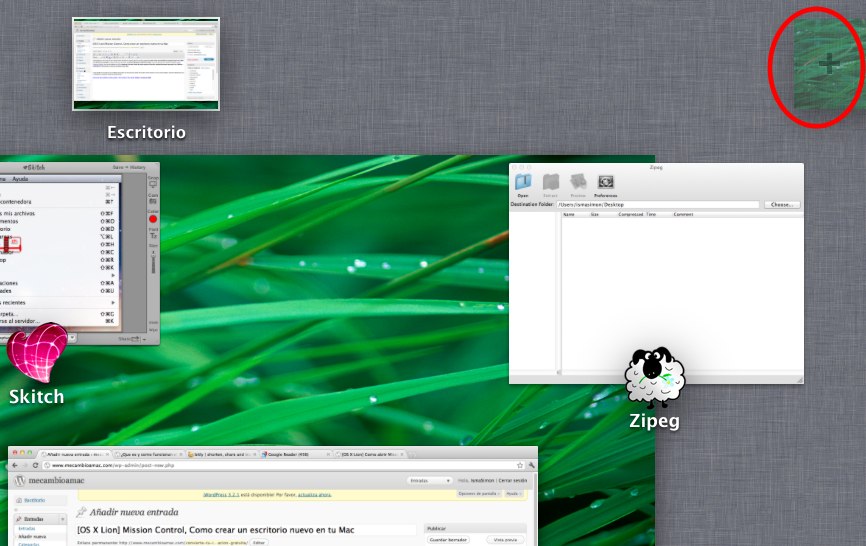The image size is (866, 546).
Task: Click the Chrome address bar URL
Action: 113,465
